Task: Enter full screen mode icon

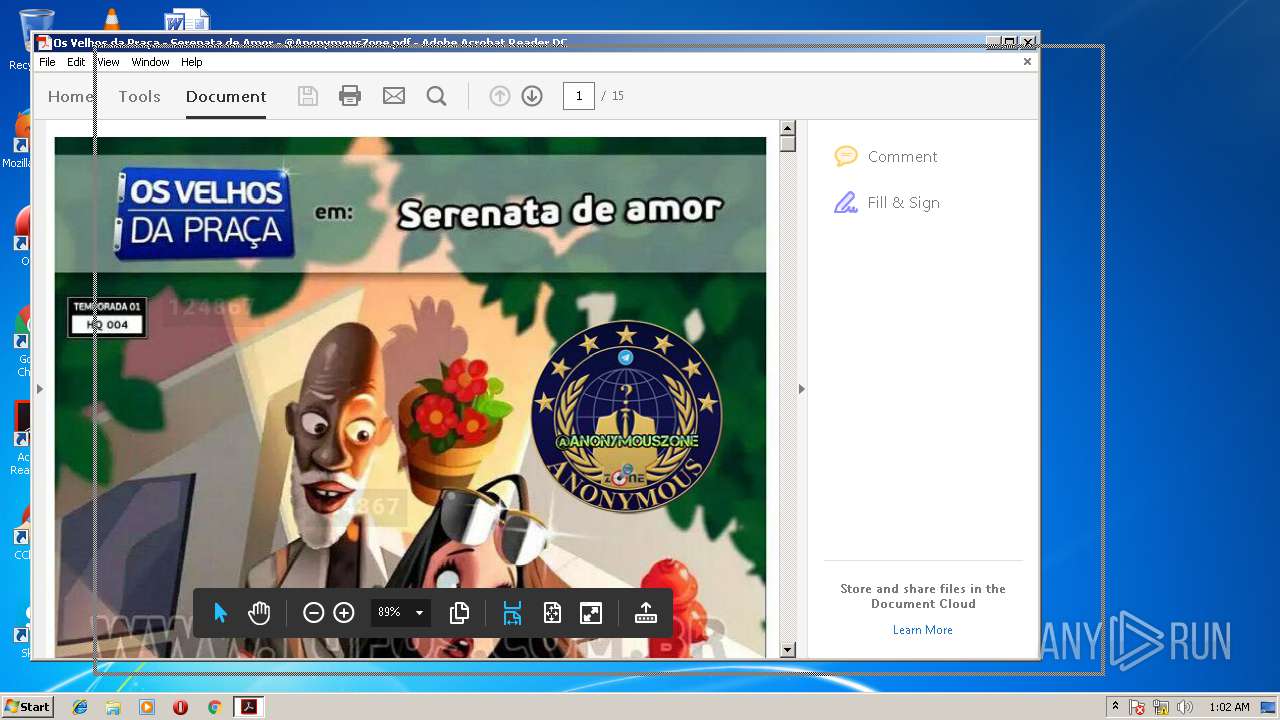Action: click(x=591, y=613)
